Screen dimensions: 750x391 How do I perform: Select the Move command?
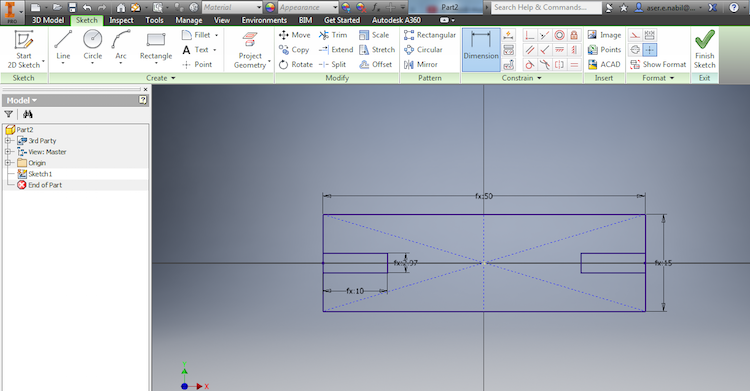[x=295, y=35]
